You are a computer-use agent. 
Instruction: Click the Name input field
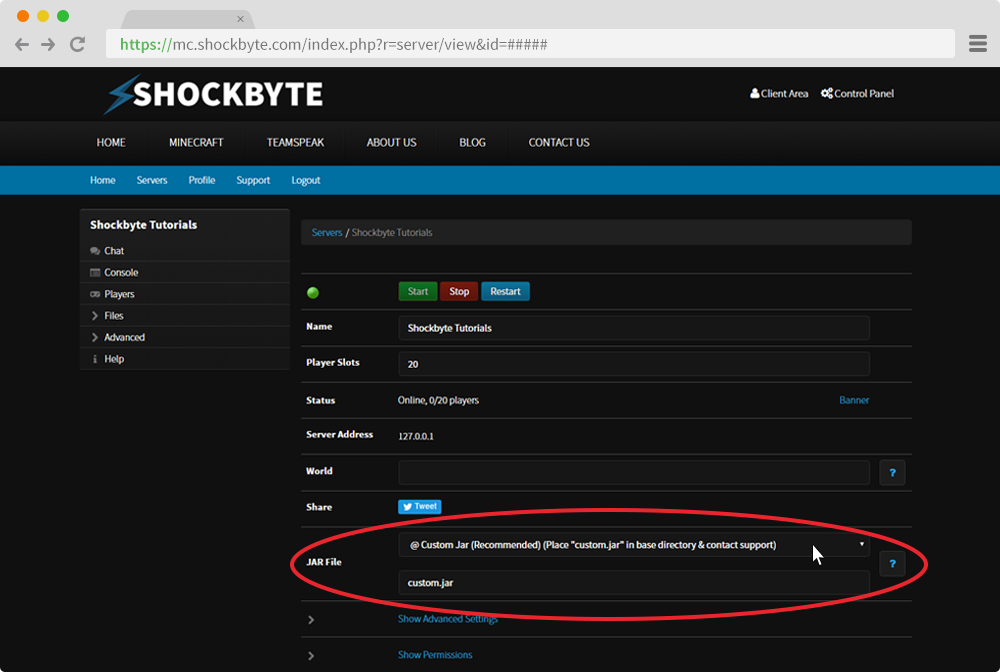click(x=634, y=328)
